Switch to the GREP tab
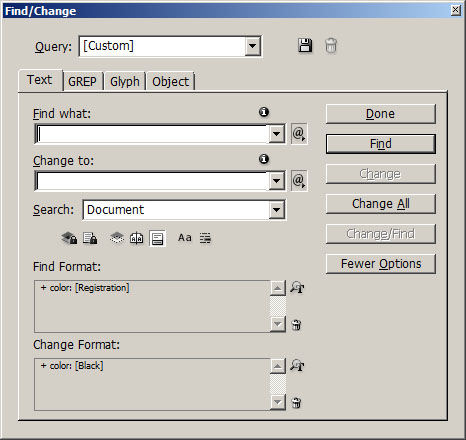Image resolution: width=466 pixels, height=440 pixels. (x=82, y=81)
